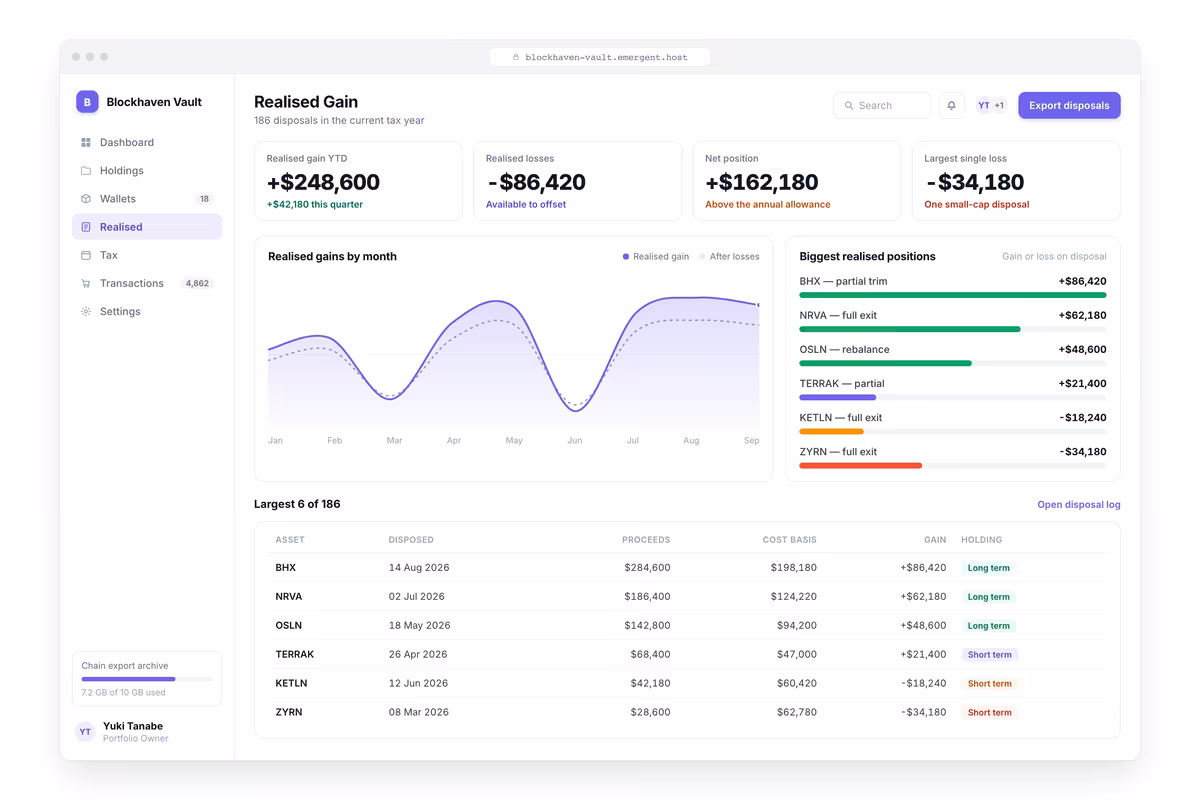
Task: Go to Holdings section
Action: 147,171
